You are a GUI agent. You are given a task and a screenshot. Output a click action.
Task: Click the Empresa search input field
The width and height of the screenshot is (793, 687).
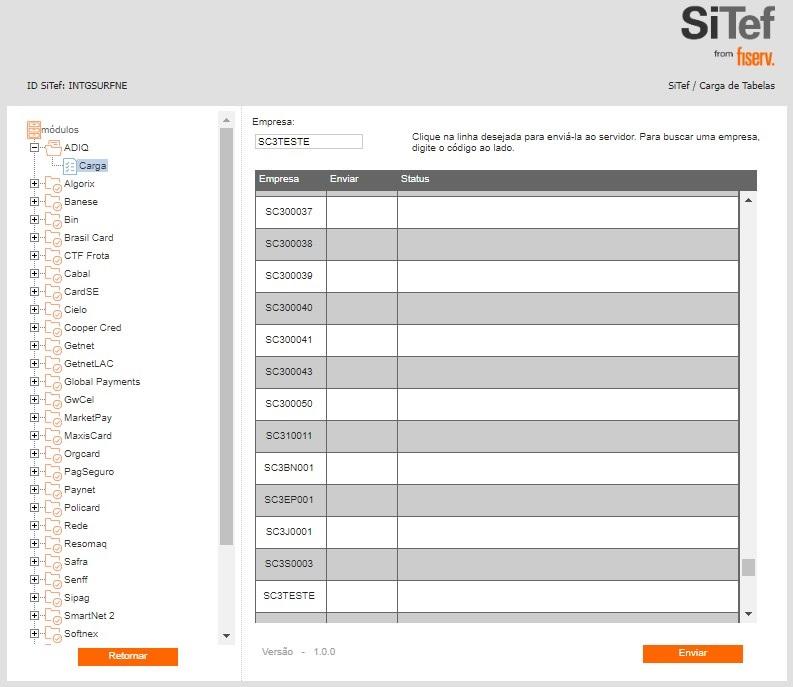[x=309, y=142]
